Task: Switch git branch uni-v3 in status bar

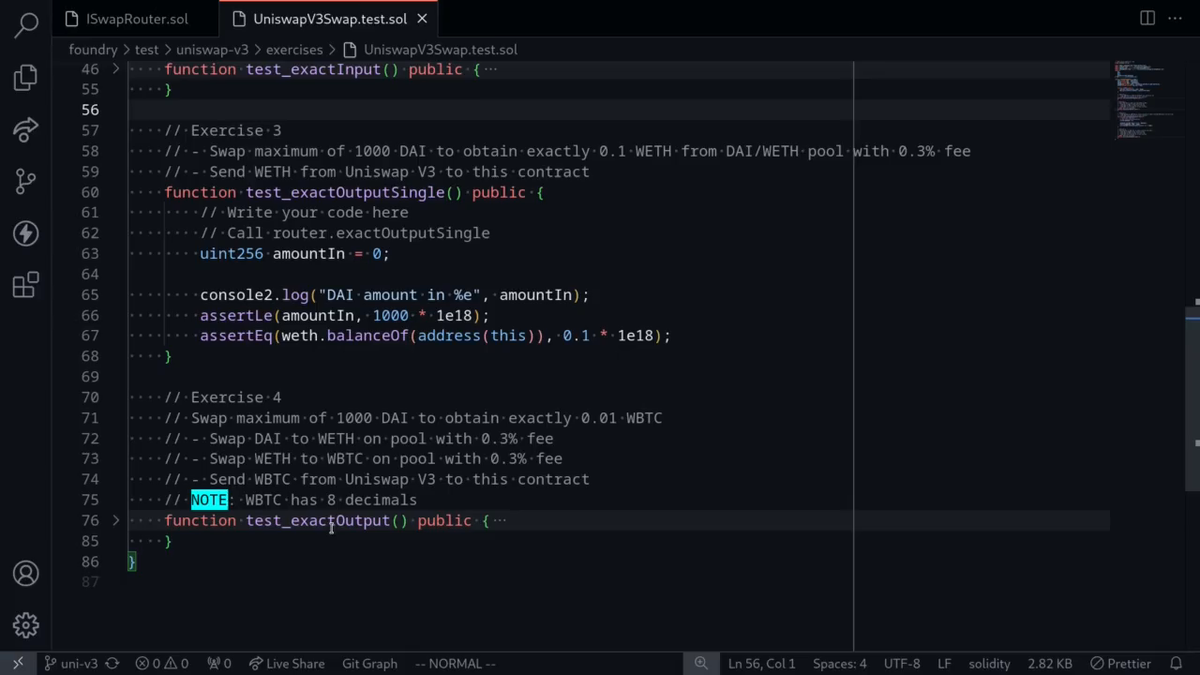Action: (x=71, y=663)
